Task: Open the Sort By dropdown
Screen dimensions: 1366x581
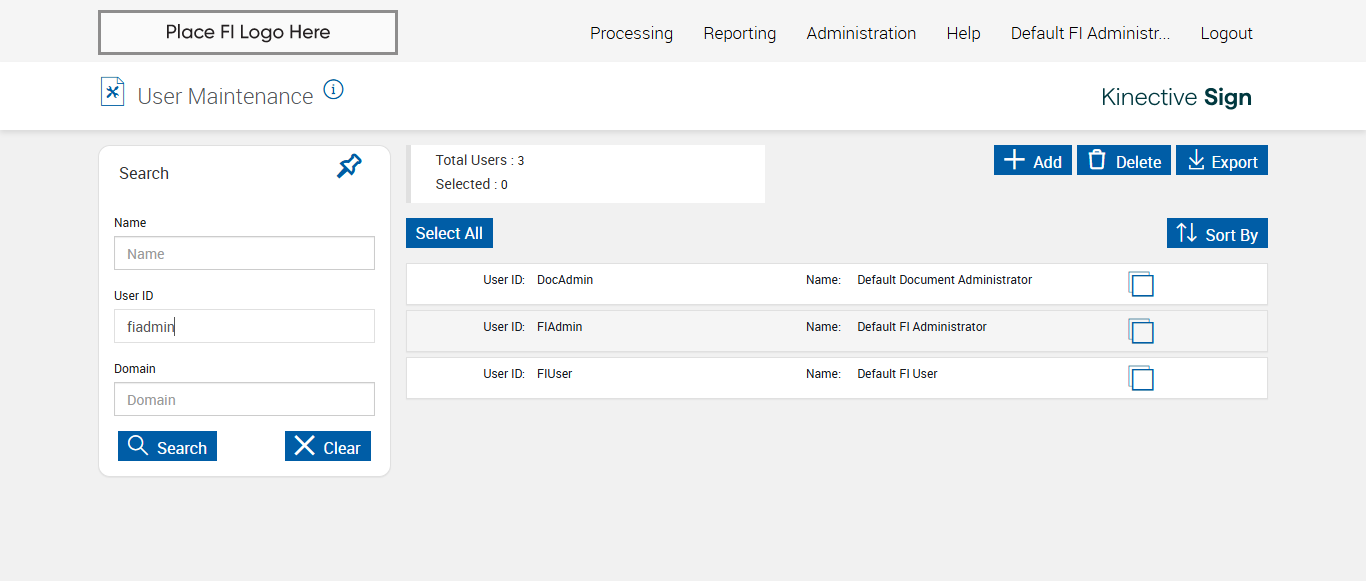Action: pyautogui.click(x=1217, y=233)
